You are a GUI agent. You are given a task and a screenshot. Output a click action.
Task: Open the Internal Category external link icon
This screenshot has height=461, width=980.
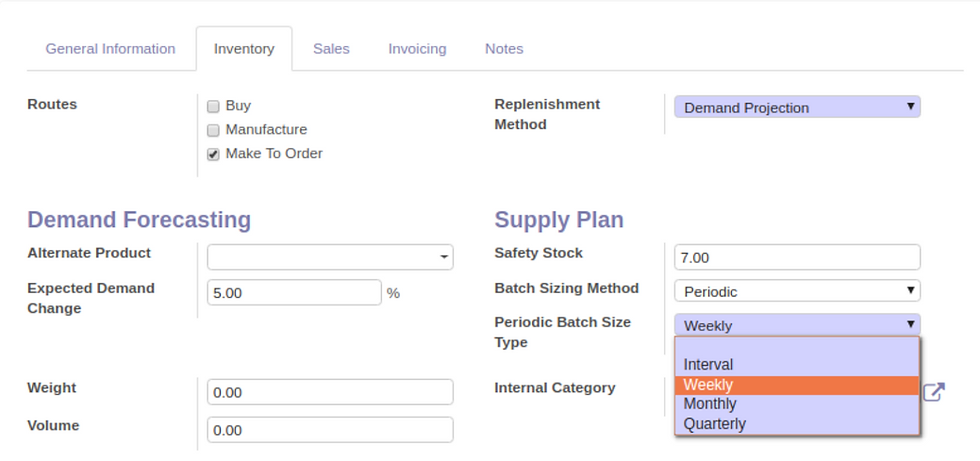[x=934, y=392]
